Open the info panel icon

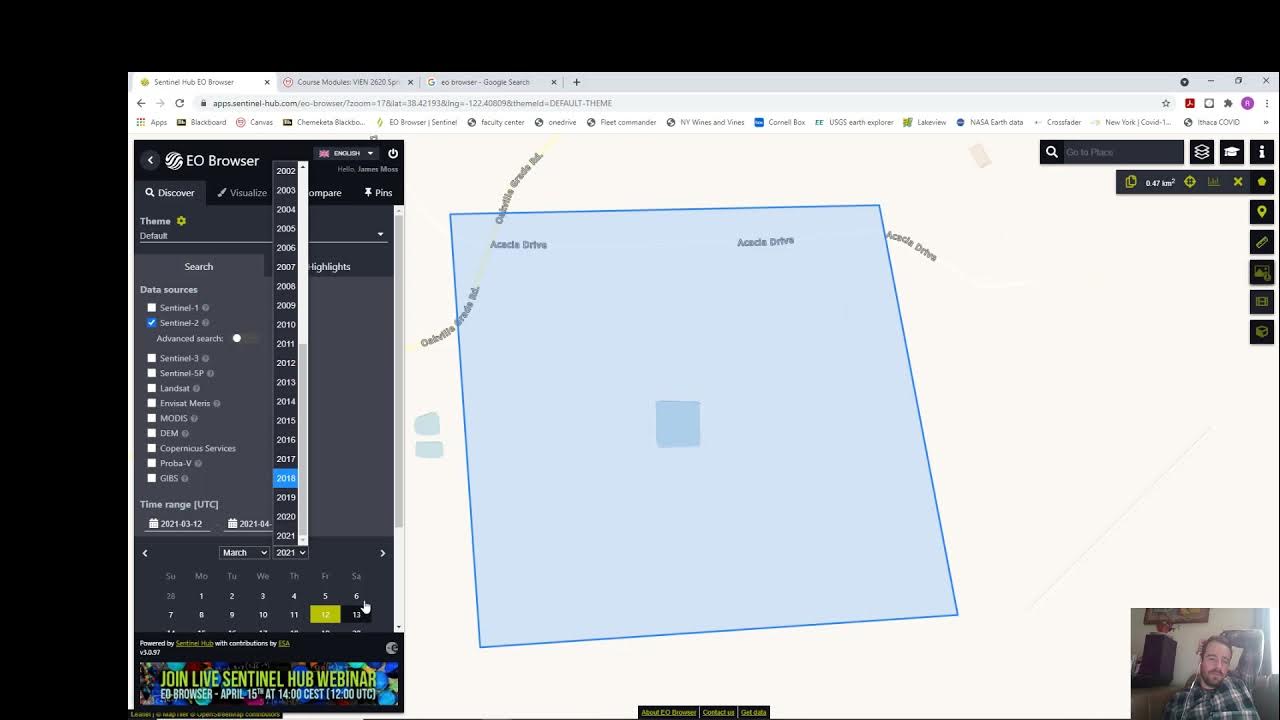[1262, 152]
